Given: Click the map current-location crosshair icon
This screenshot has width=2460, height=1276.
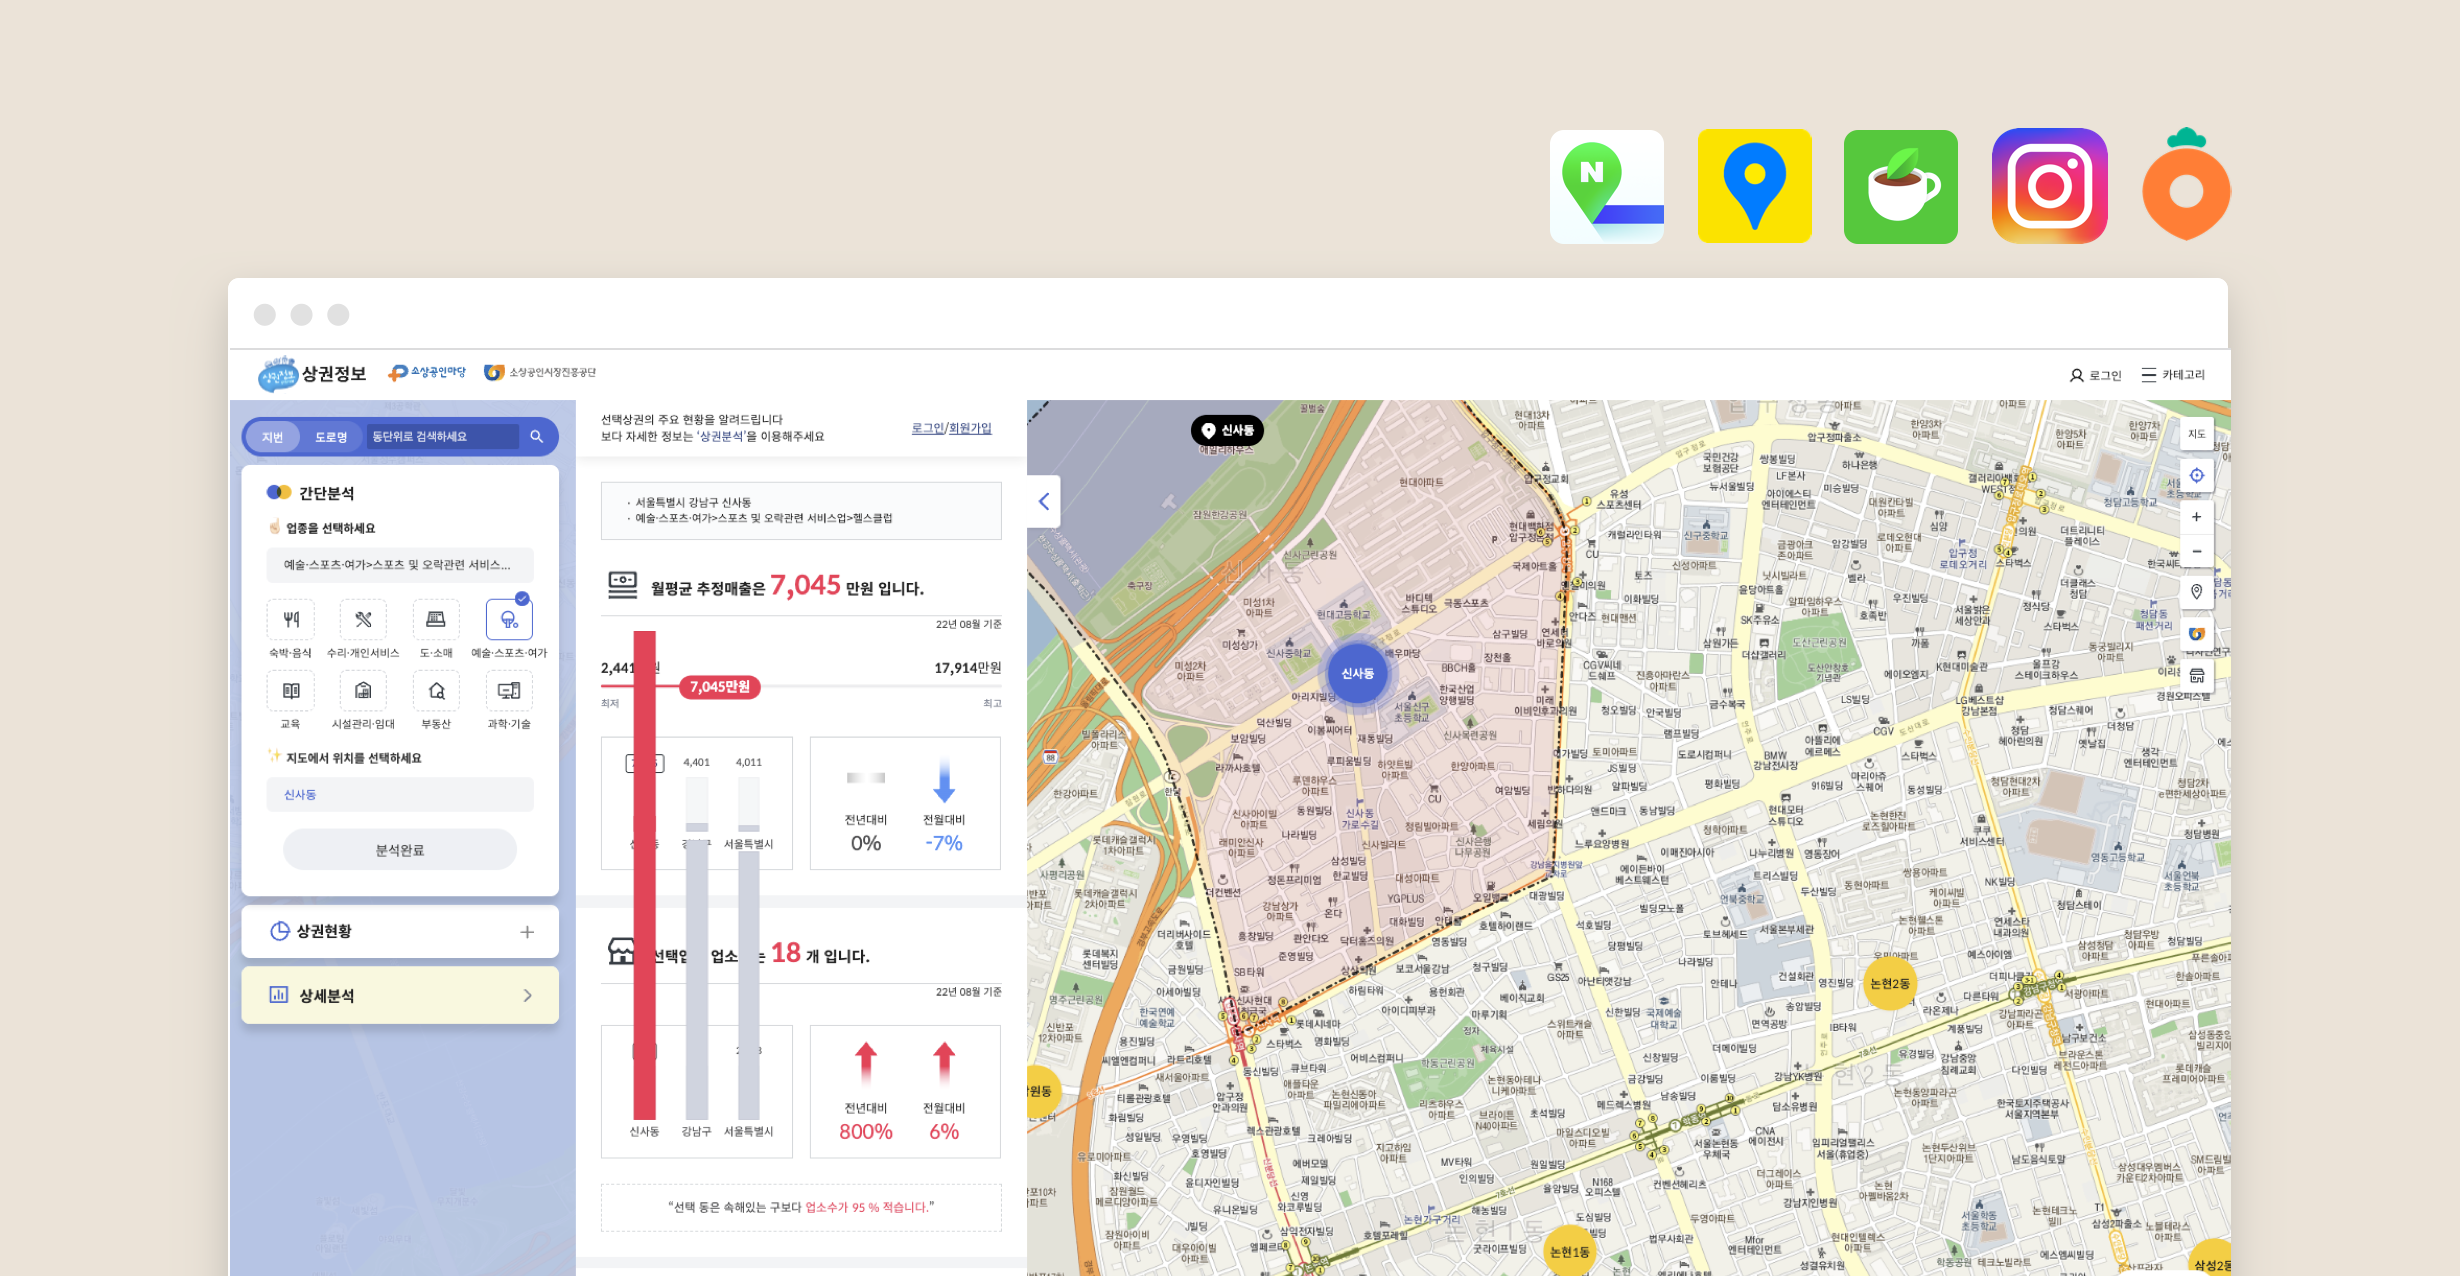Looking at the screenshot, I should [x=2196, y=476].
